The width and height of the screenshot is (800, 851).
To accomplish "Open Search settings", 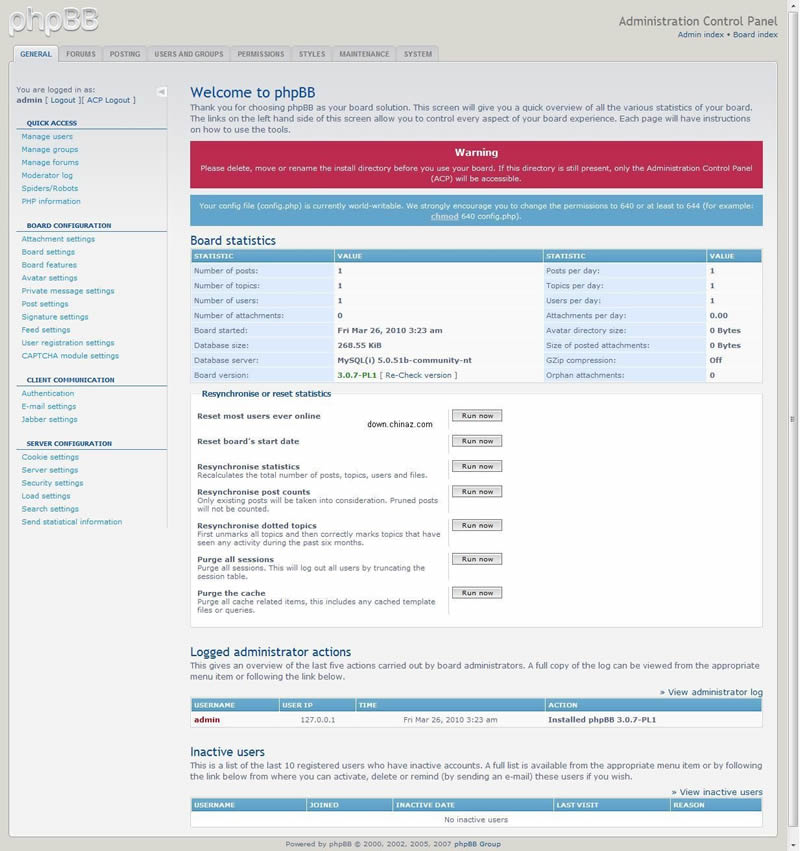I will tap(50, 509).
